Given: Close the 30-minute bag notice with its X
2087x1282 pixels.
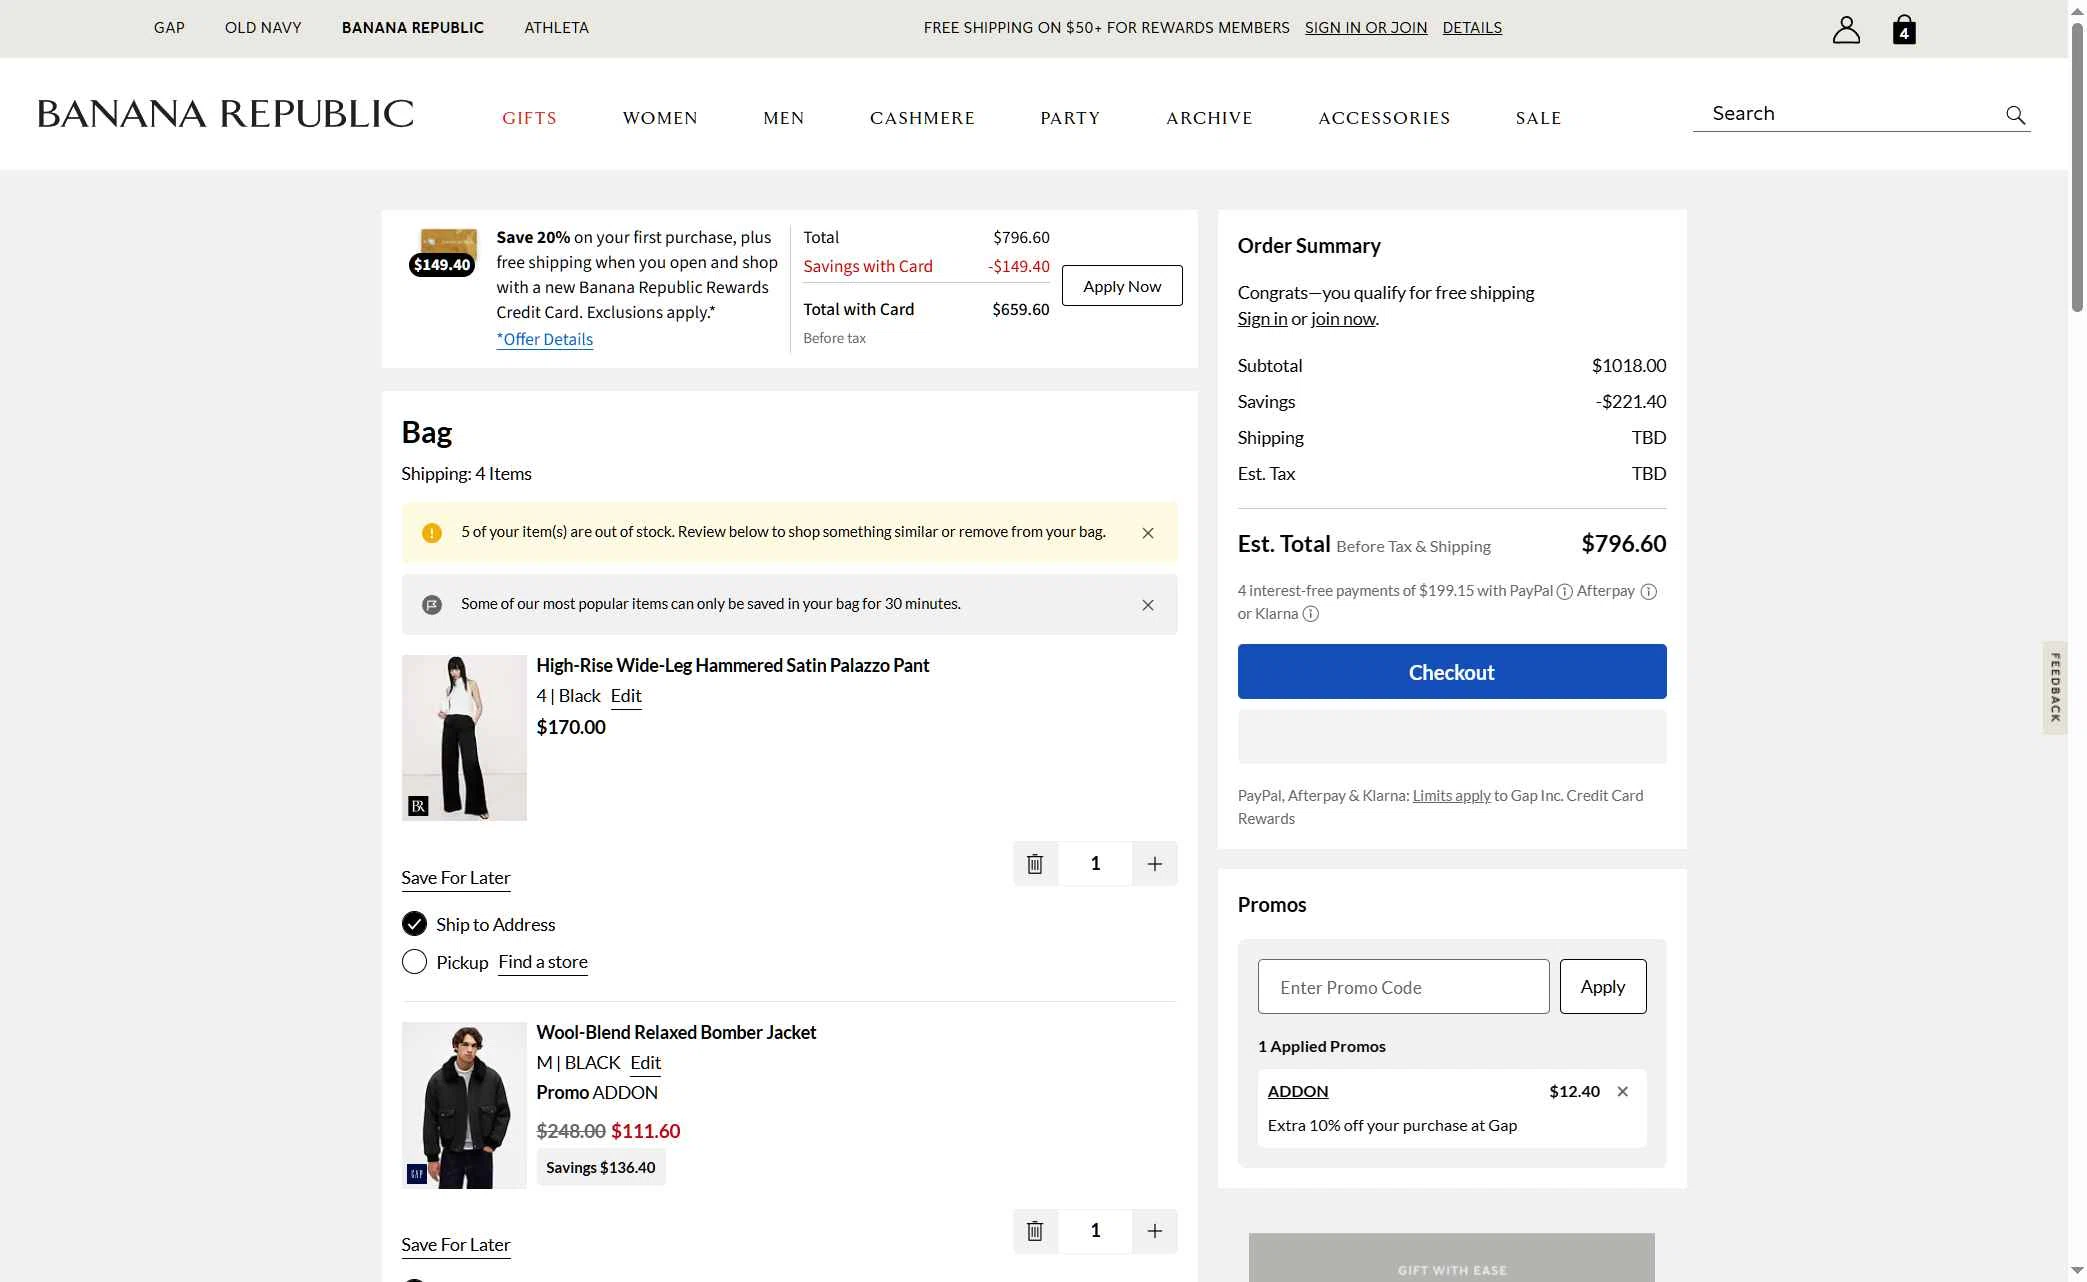Looking at the screenshot, I should tap(1147, 604).
